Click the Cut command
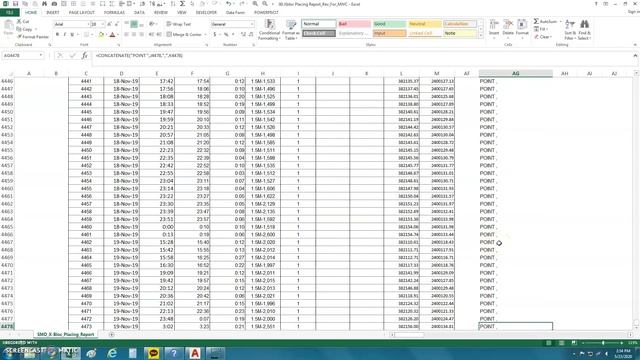The width and height of the screenshot is (640, 360). [x=23, y=21]
